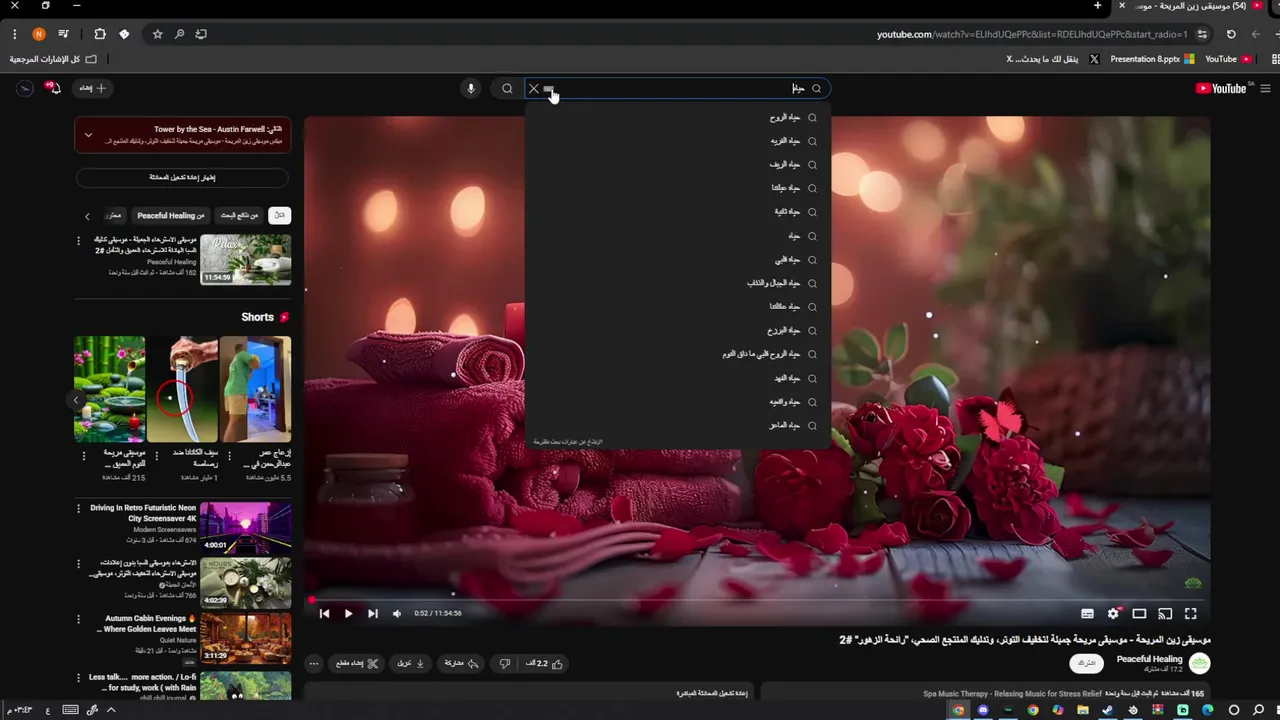1280x720 pixels.
Task: Open Peaceful Healing channel avatar
Action: point(1200,663)
